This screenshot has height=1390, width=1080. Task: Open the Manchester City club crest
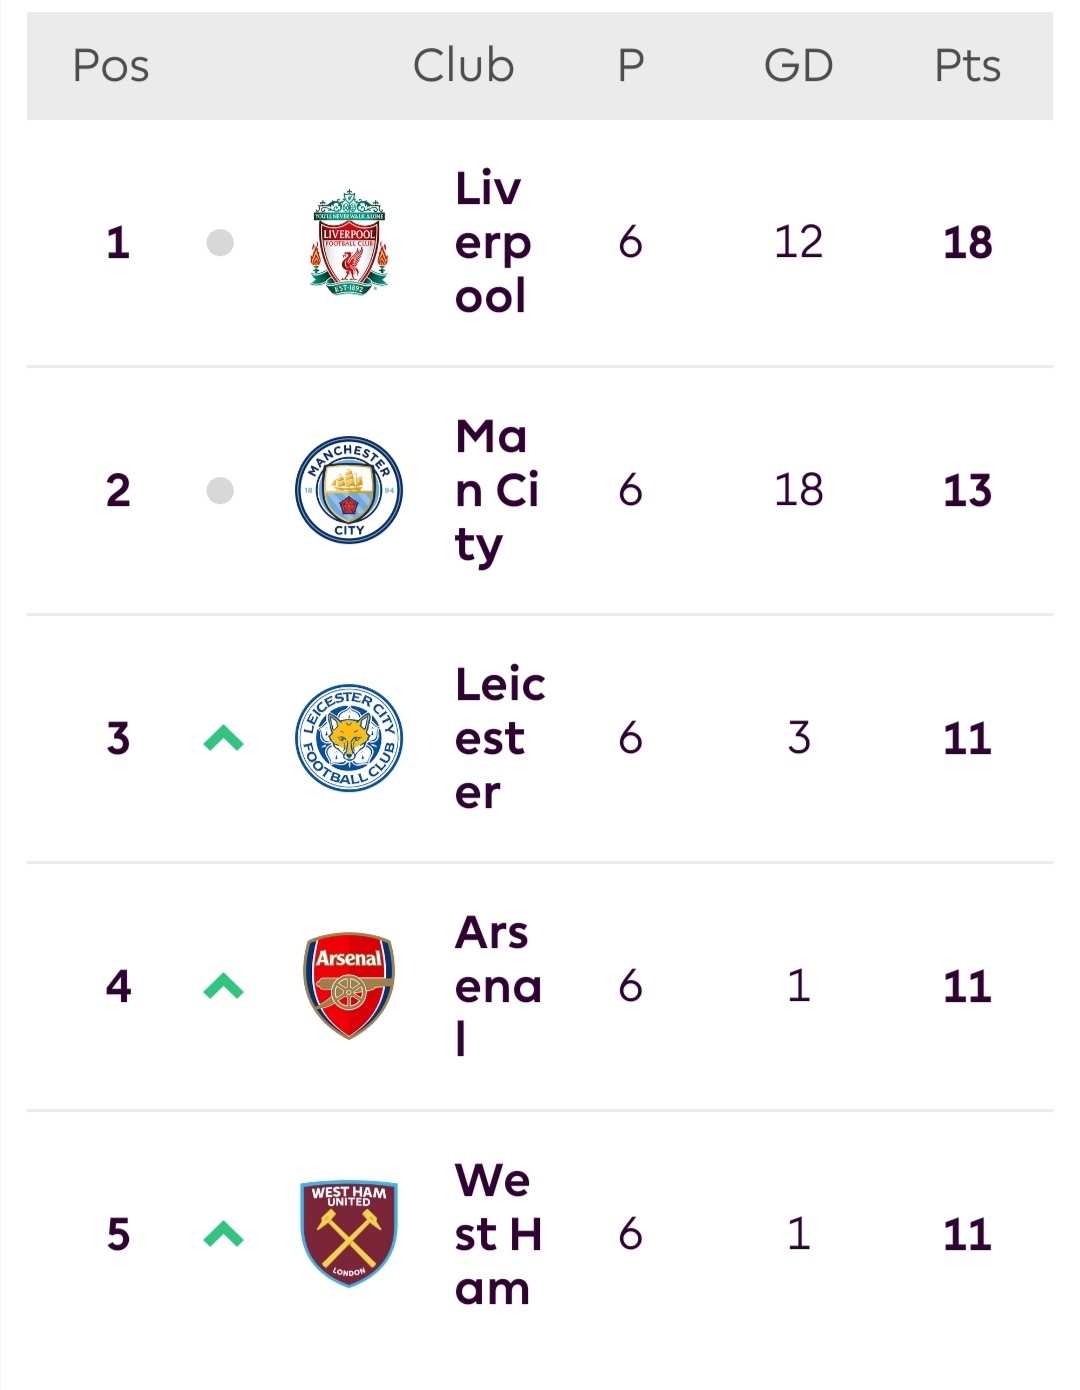349,490
